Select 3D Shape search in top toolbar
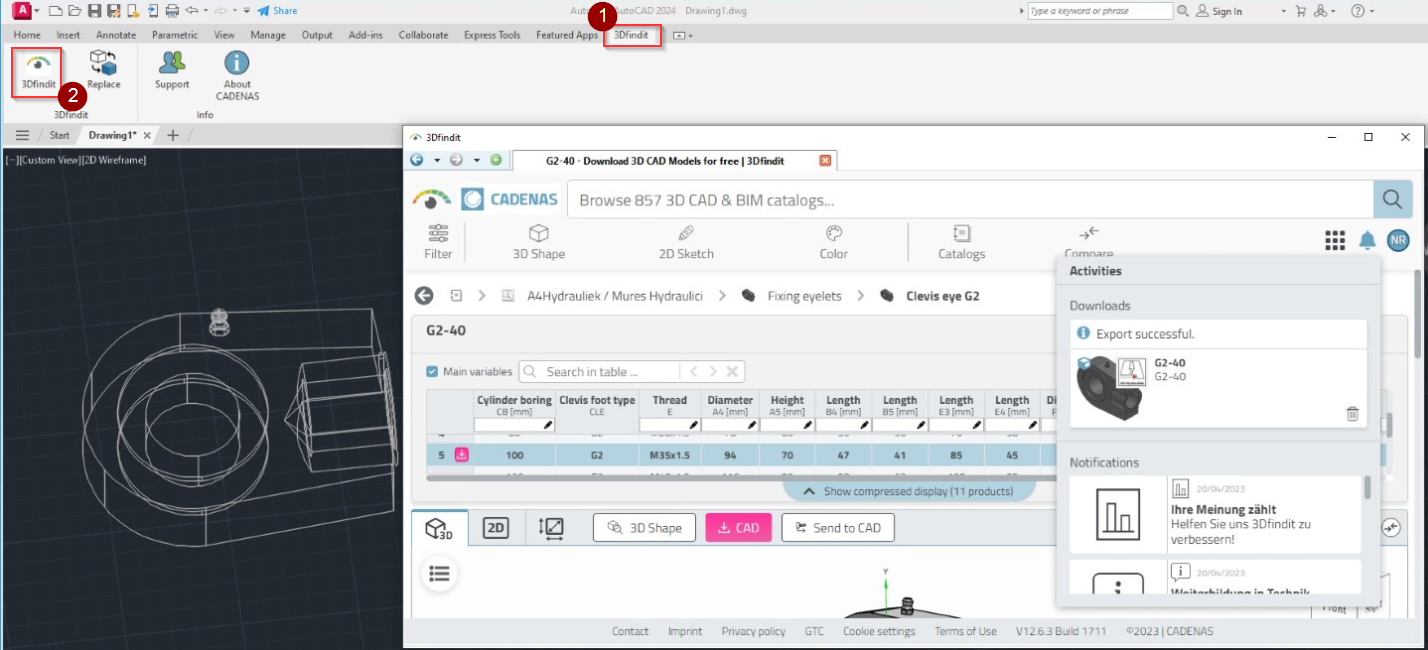The height and width of the screenshot is (650, 1428). (539, 242)
